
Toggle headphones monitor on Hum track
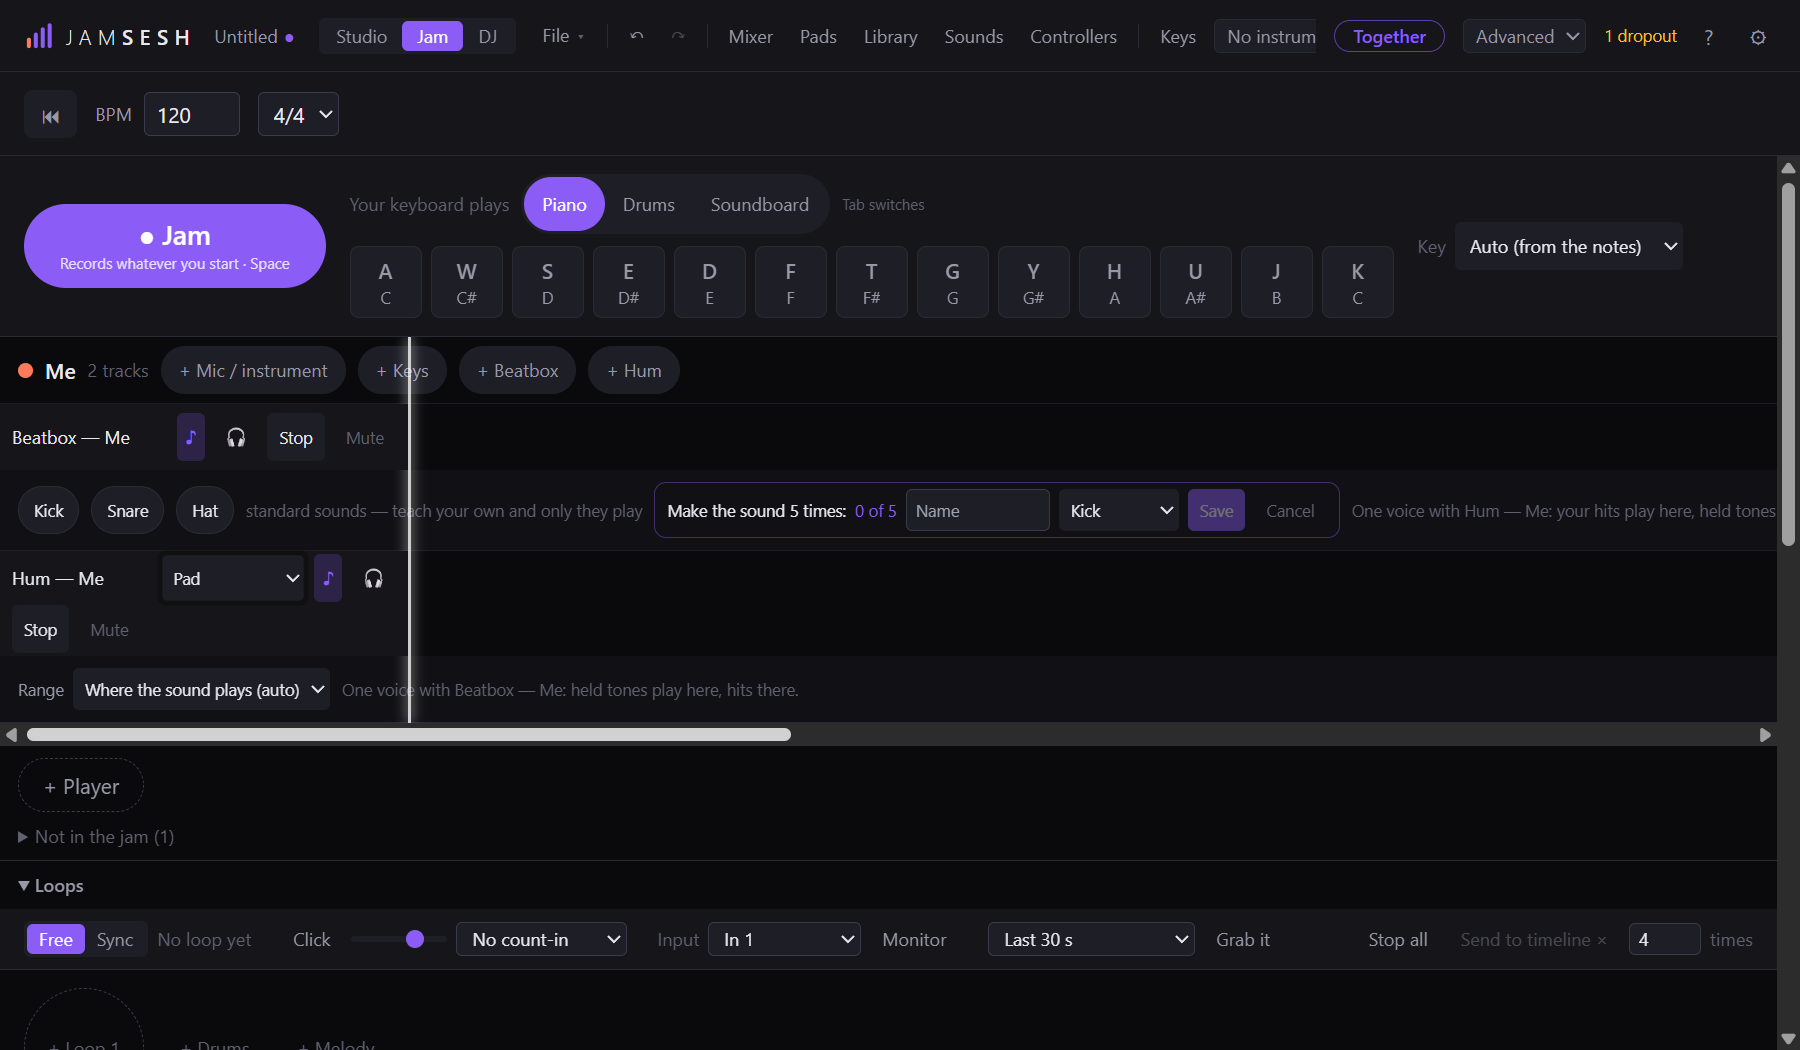click(x=374, y=578)
